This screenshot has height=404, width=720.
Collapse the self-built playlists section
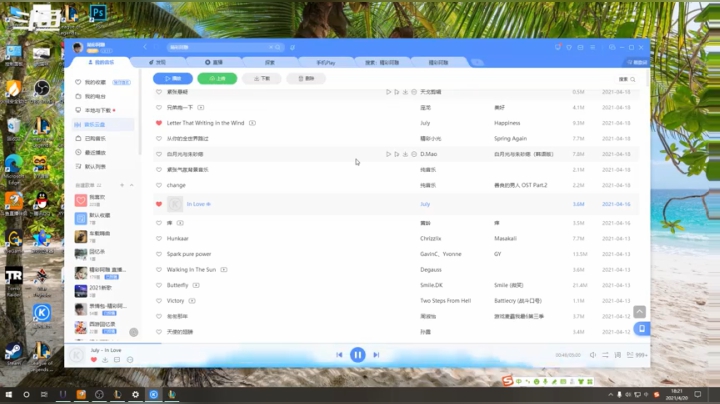pyautogui.click(x=132, y=185)
